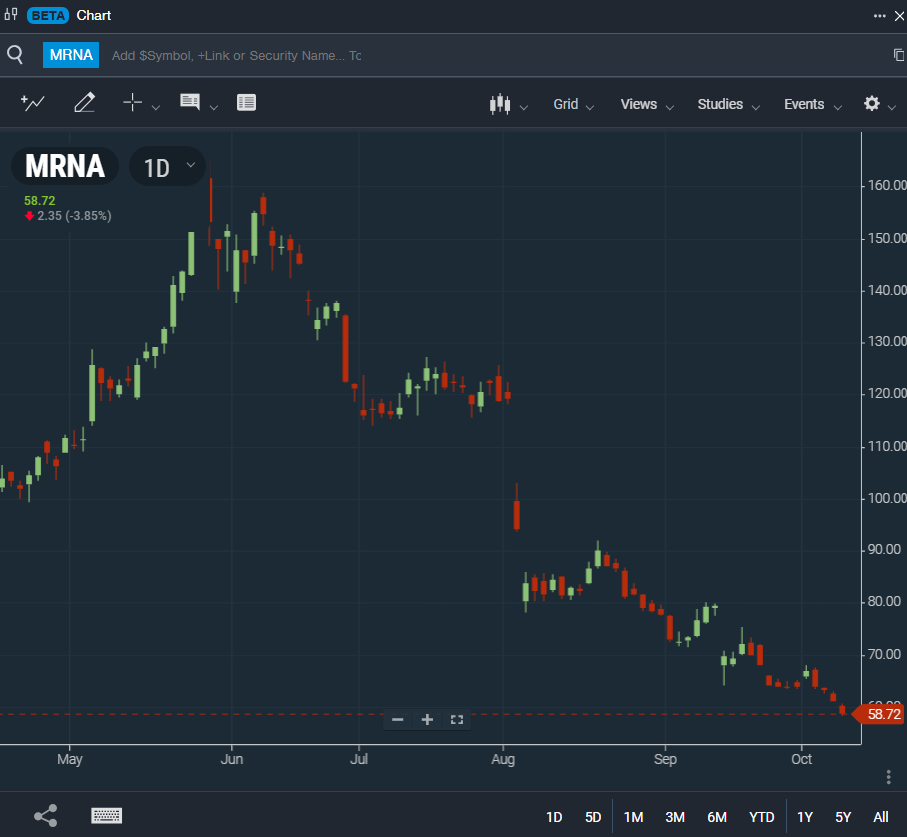Expand the chart type dropdown arrow
Viewport: 907px width, 837px height.
coord(523,108)
